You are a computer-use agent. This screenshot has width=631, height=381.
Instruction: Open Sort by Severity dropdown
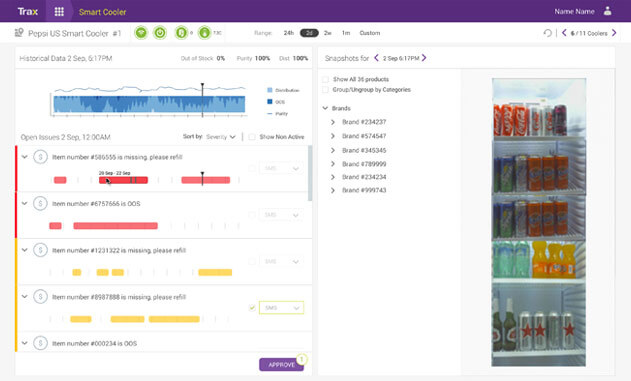tap(221, 137)
